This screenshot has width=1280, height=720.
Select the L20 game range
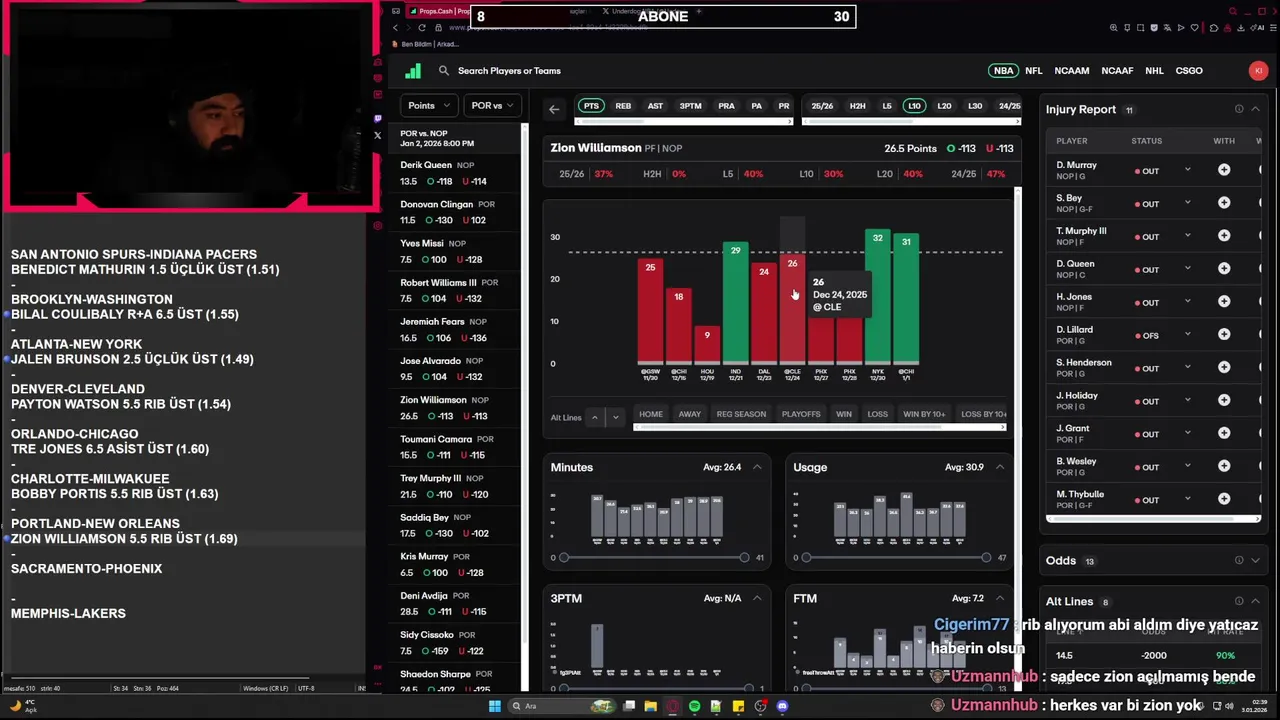pyautogui.click(x=944, y=106)
